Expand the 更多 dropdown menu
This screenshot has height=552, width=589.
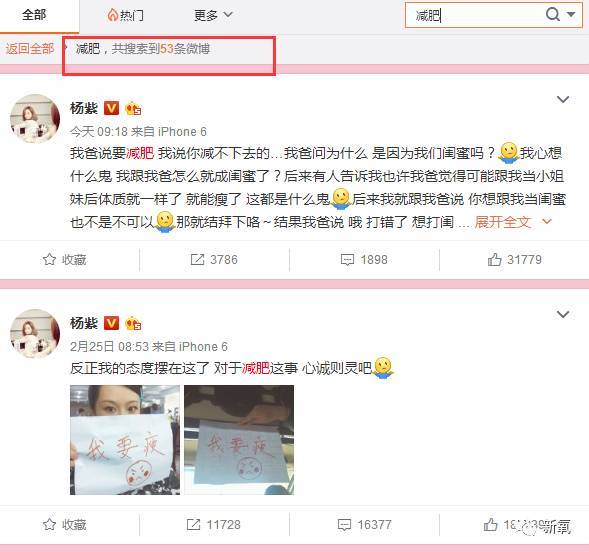point(213,15)
